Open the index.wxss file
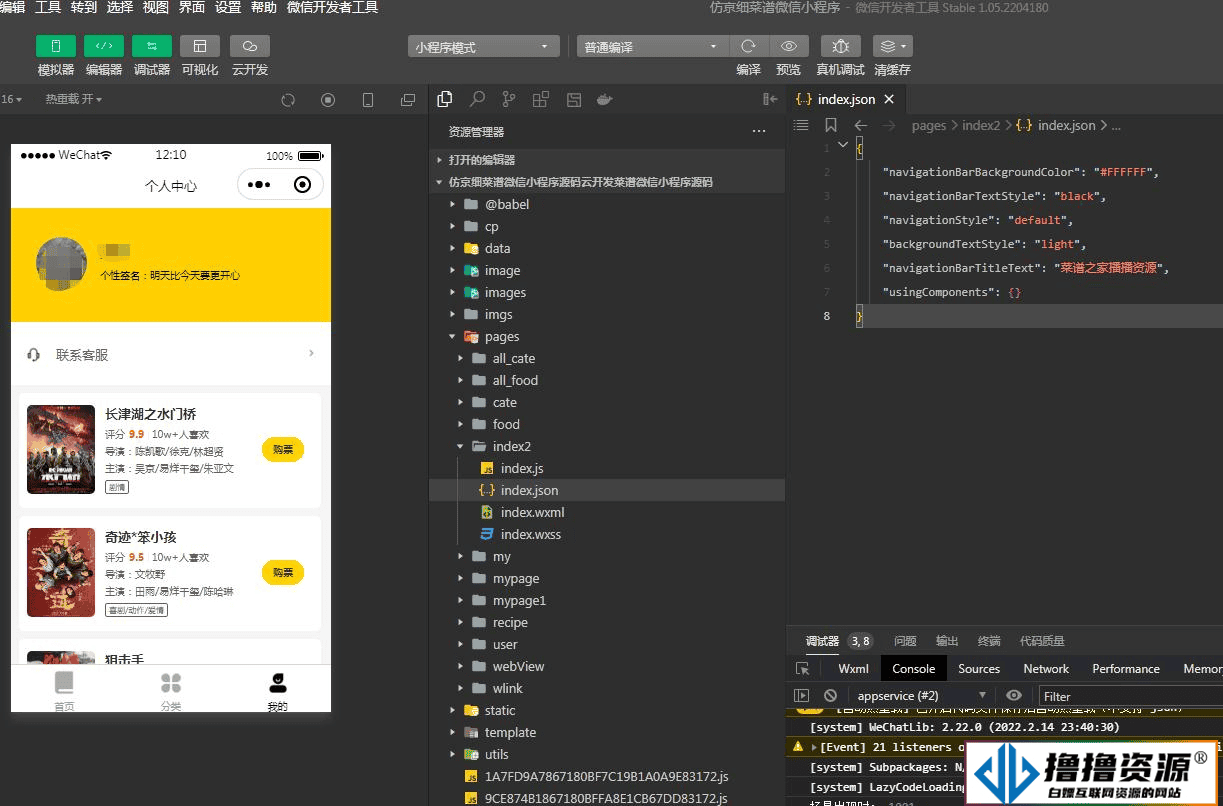This screenshot has width=1223, height=806. pos(607,534)
